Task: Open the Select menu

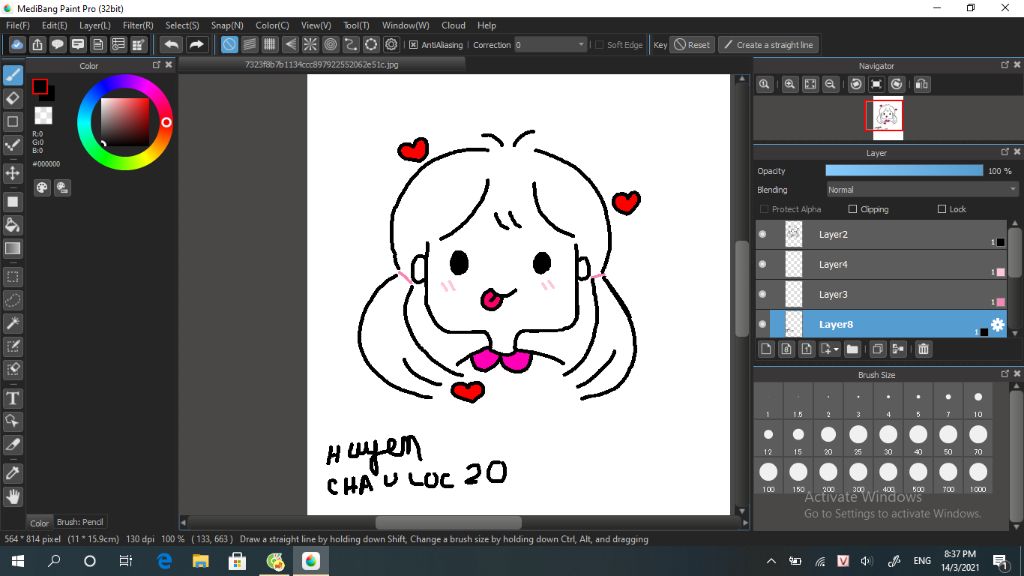Action: tap(182, 25)
